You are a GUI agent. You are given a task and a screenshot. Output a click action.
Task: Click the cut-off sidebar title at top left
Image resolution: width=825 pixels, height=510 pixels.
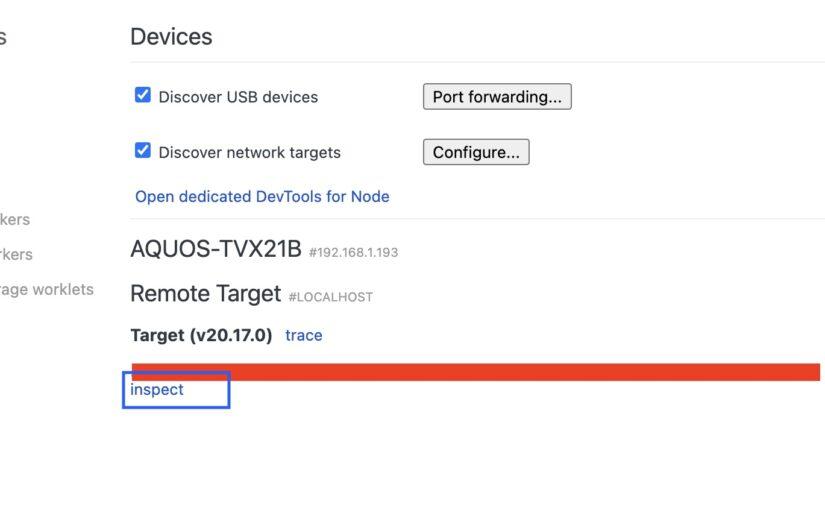point(3,37)
